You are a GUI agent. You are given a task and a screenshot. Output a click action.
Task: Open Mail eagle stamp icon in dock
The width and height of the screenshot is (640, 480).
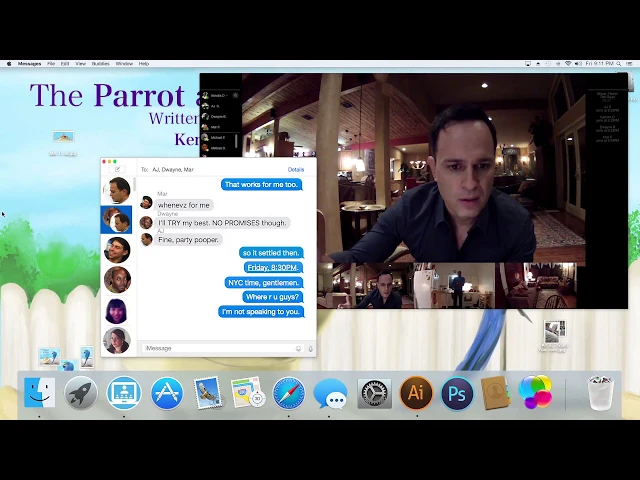point(208,393)
